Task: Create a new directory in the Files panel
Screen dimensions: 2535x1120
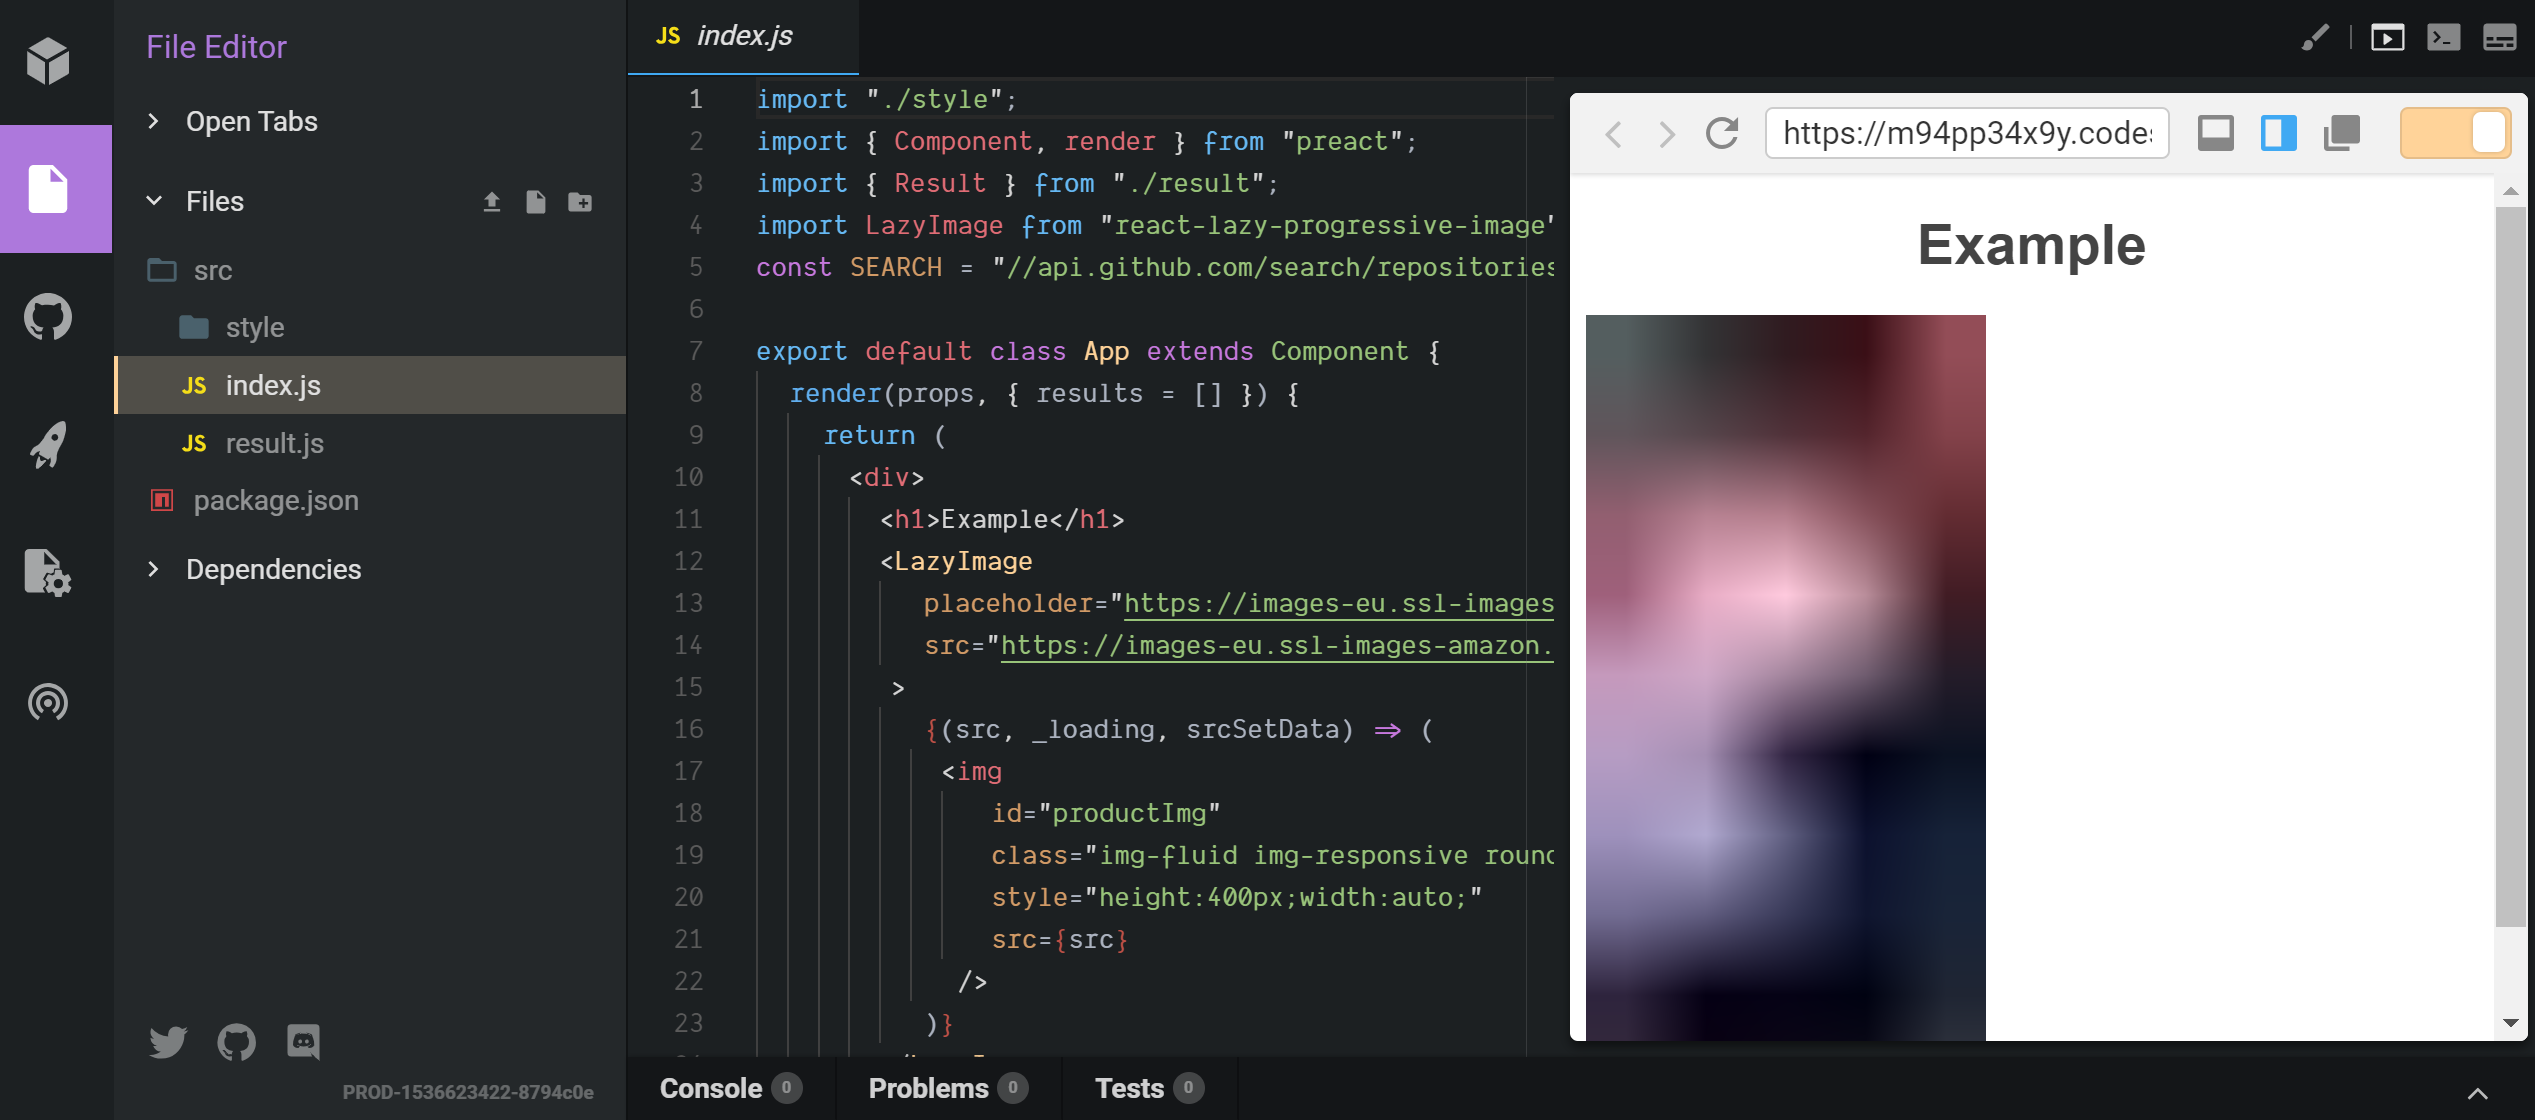Action: pos(580,201)
